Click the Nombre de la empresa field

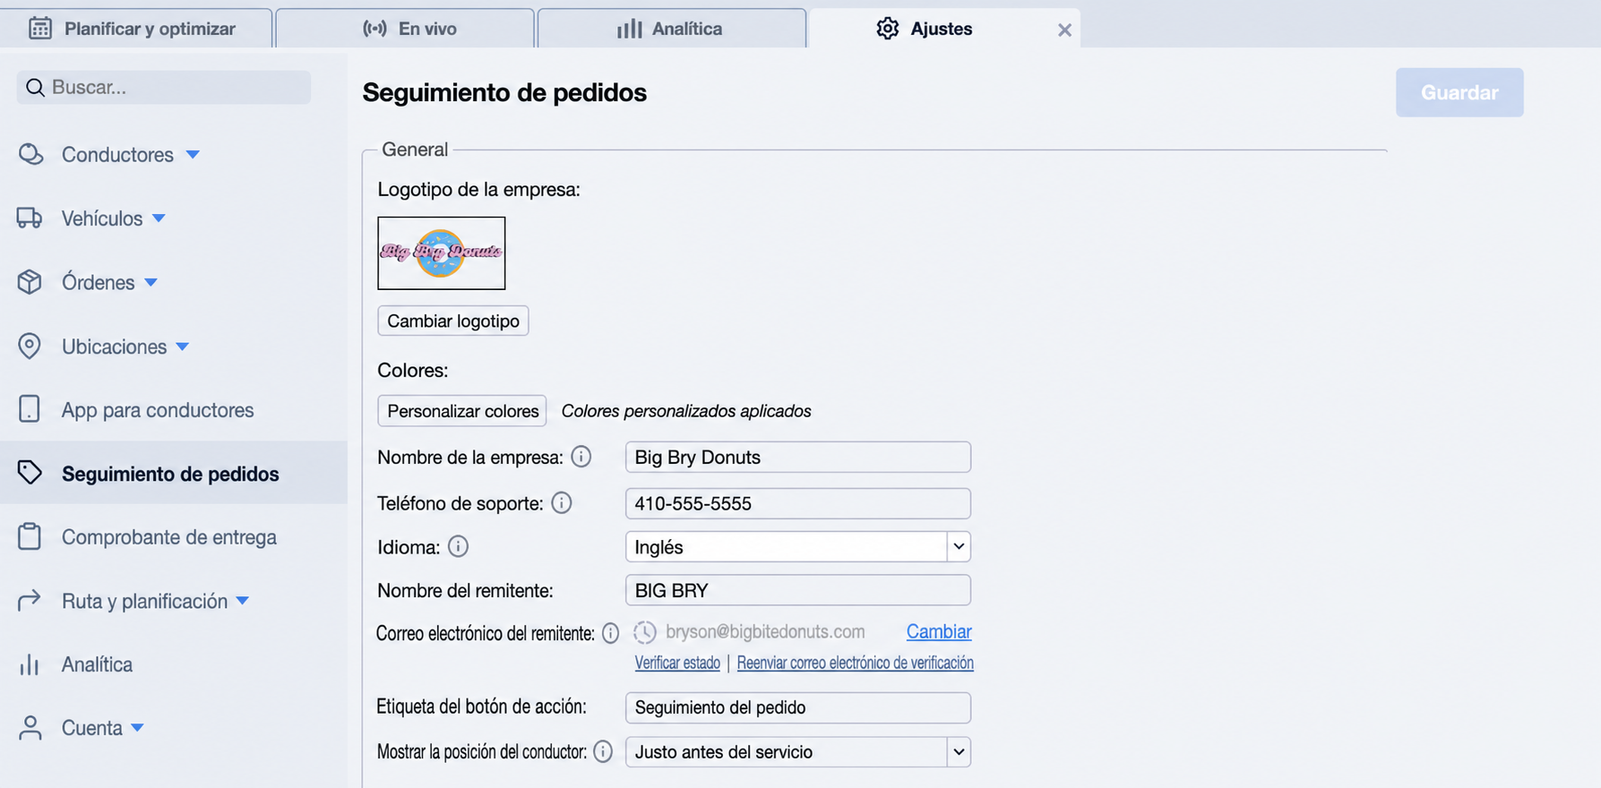click(798, 457)
